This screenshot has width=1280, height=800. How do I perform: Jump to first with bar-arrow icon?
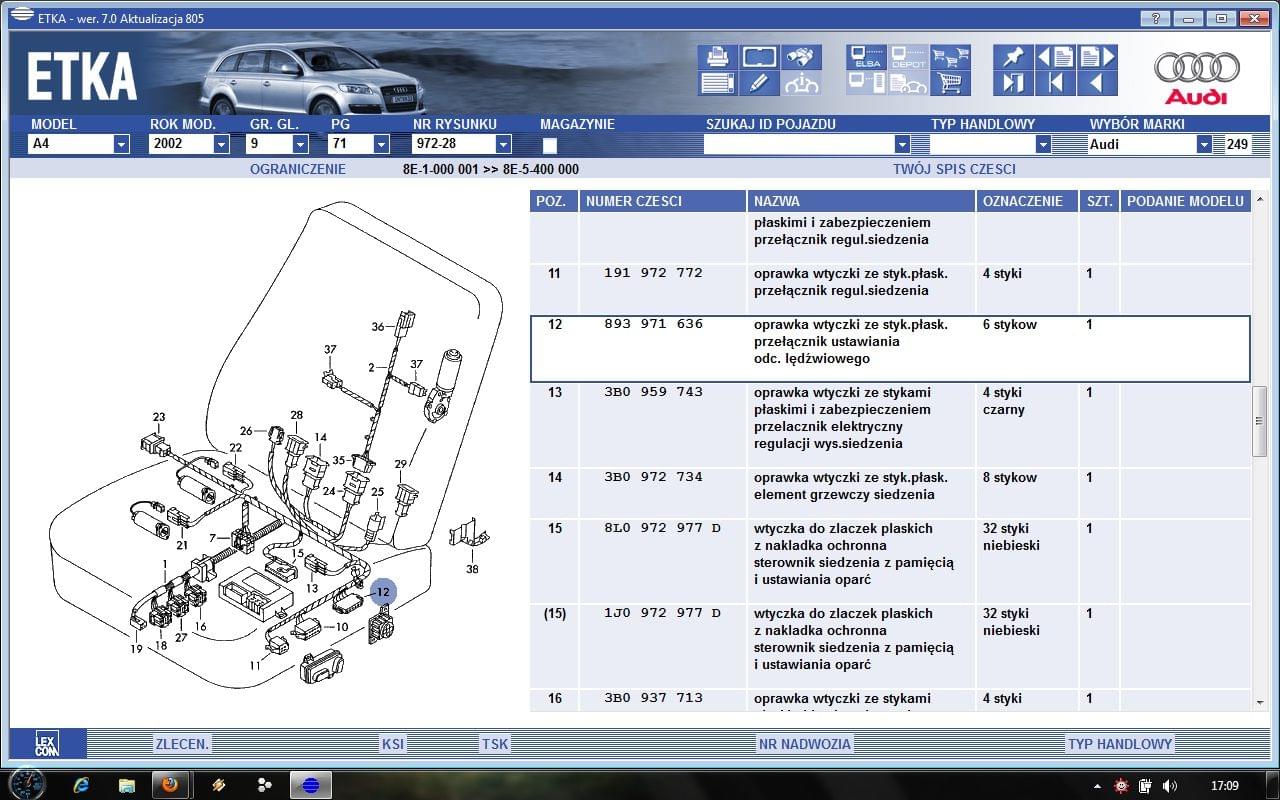point(1055,83)
